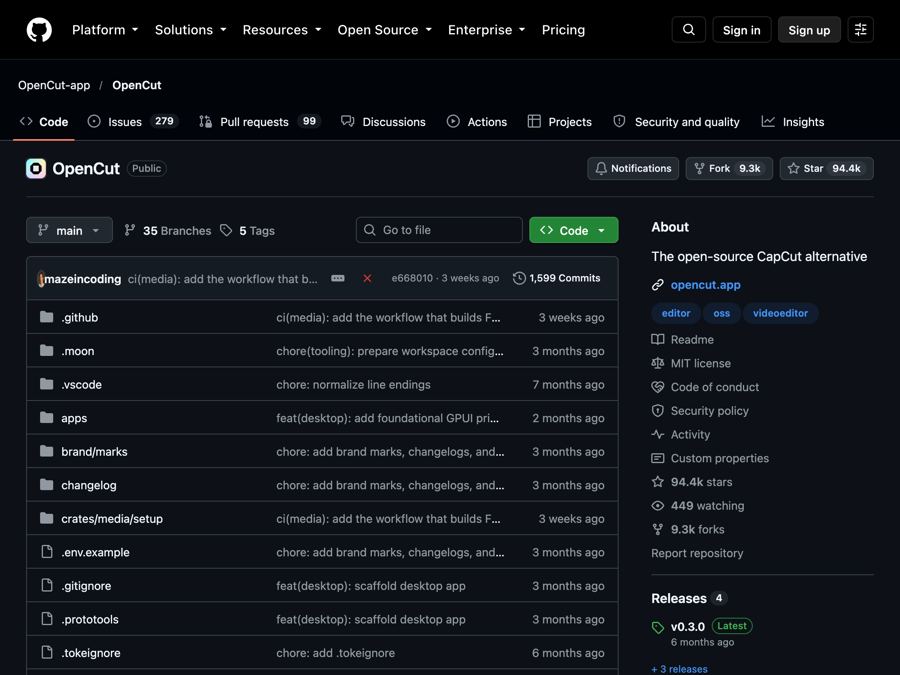900x675 pixels.
Task: Select the videoeditor topic tag
Action: click(x=780, y=313)
